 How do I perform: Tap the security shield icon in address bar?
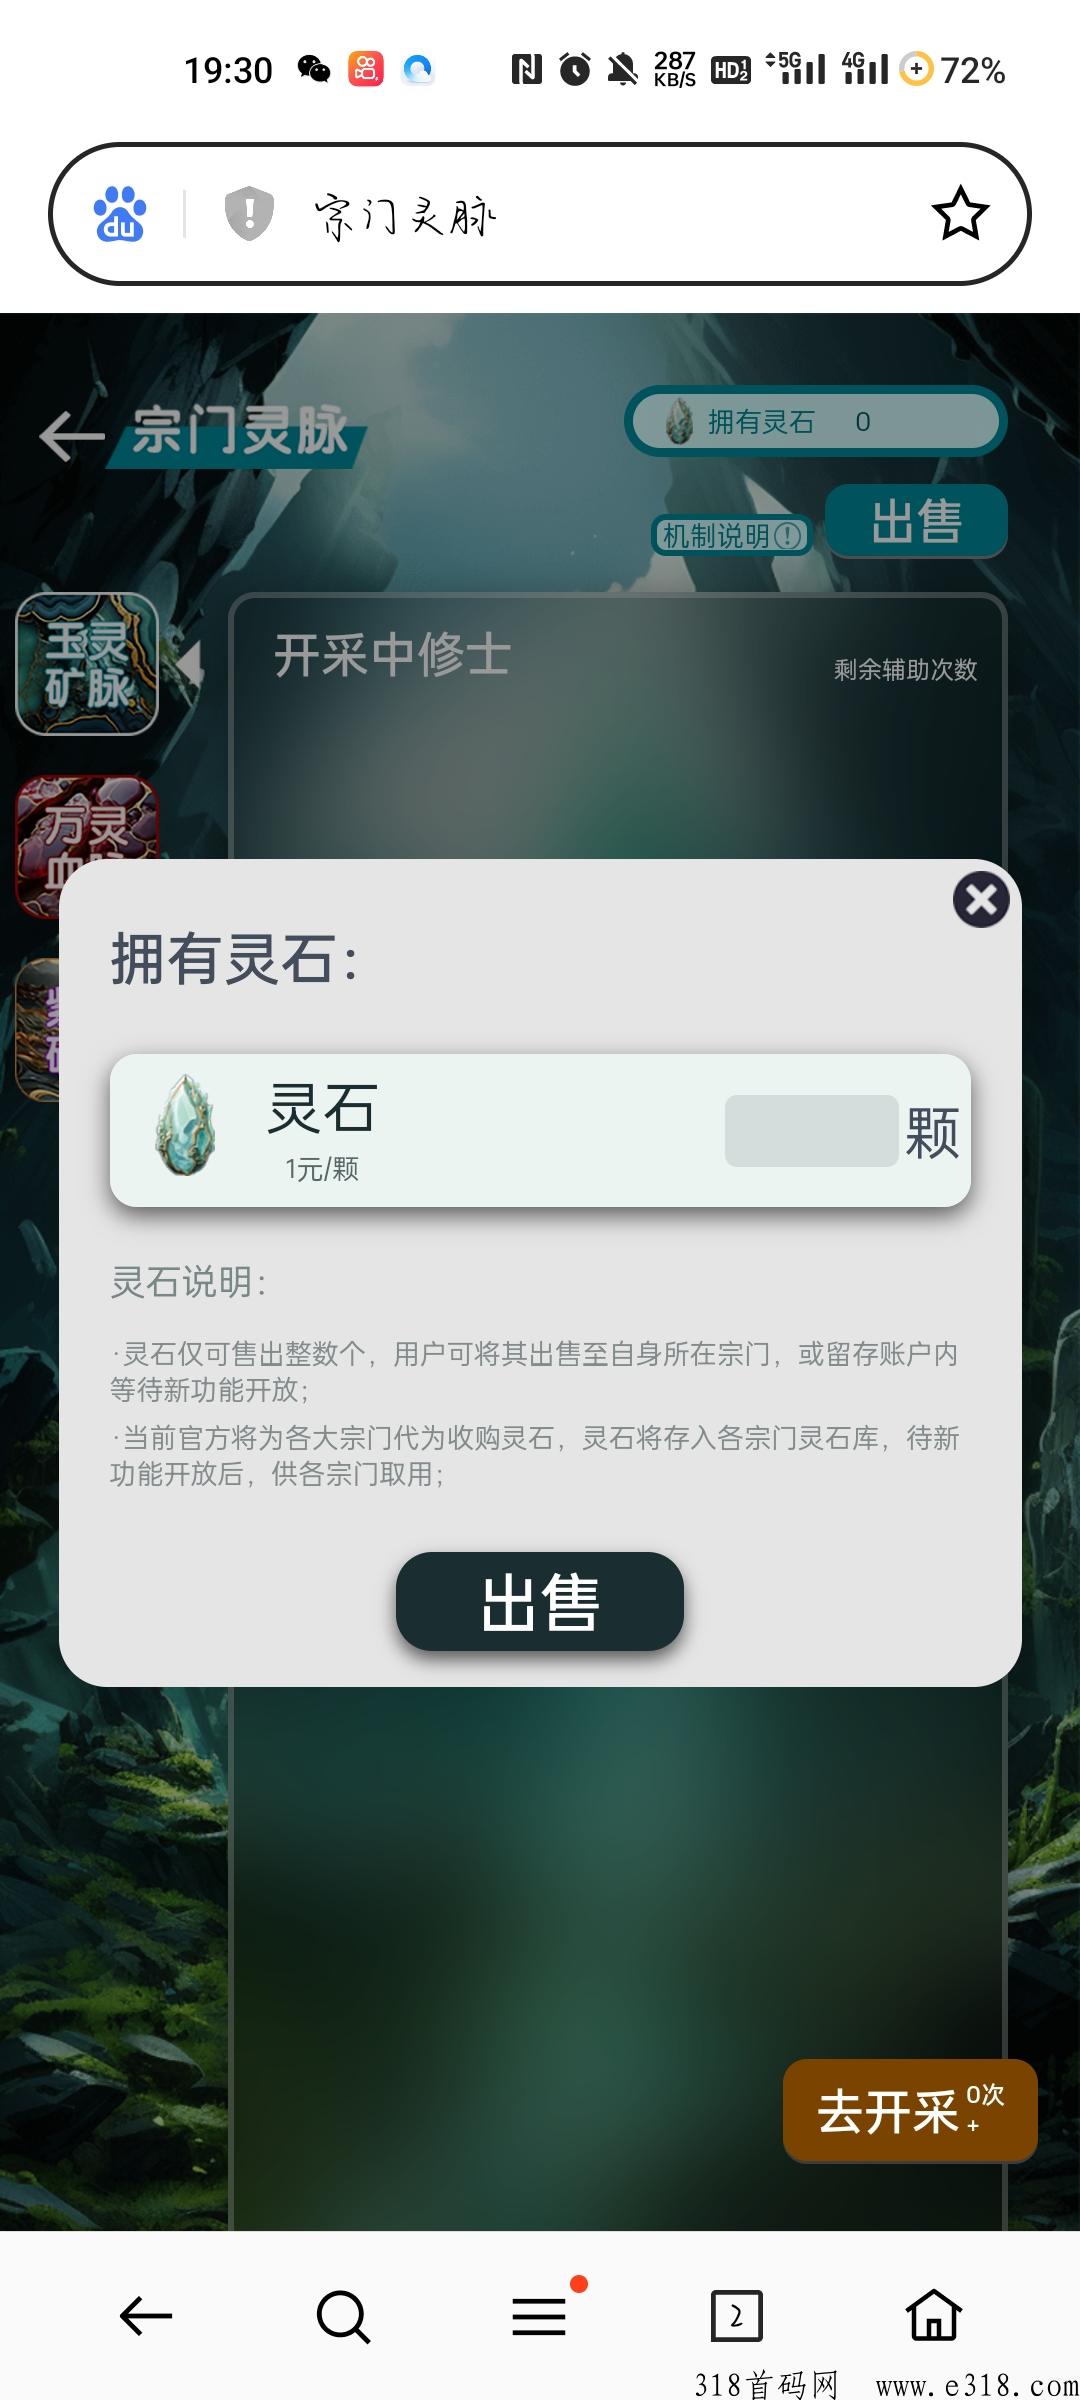pyautogui.click(x=249, y=213)
